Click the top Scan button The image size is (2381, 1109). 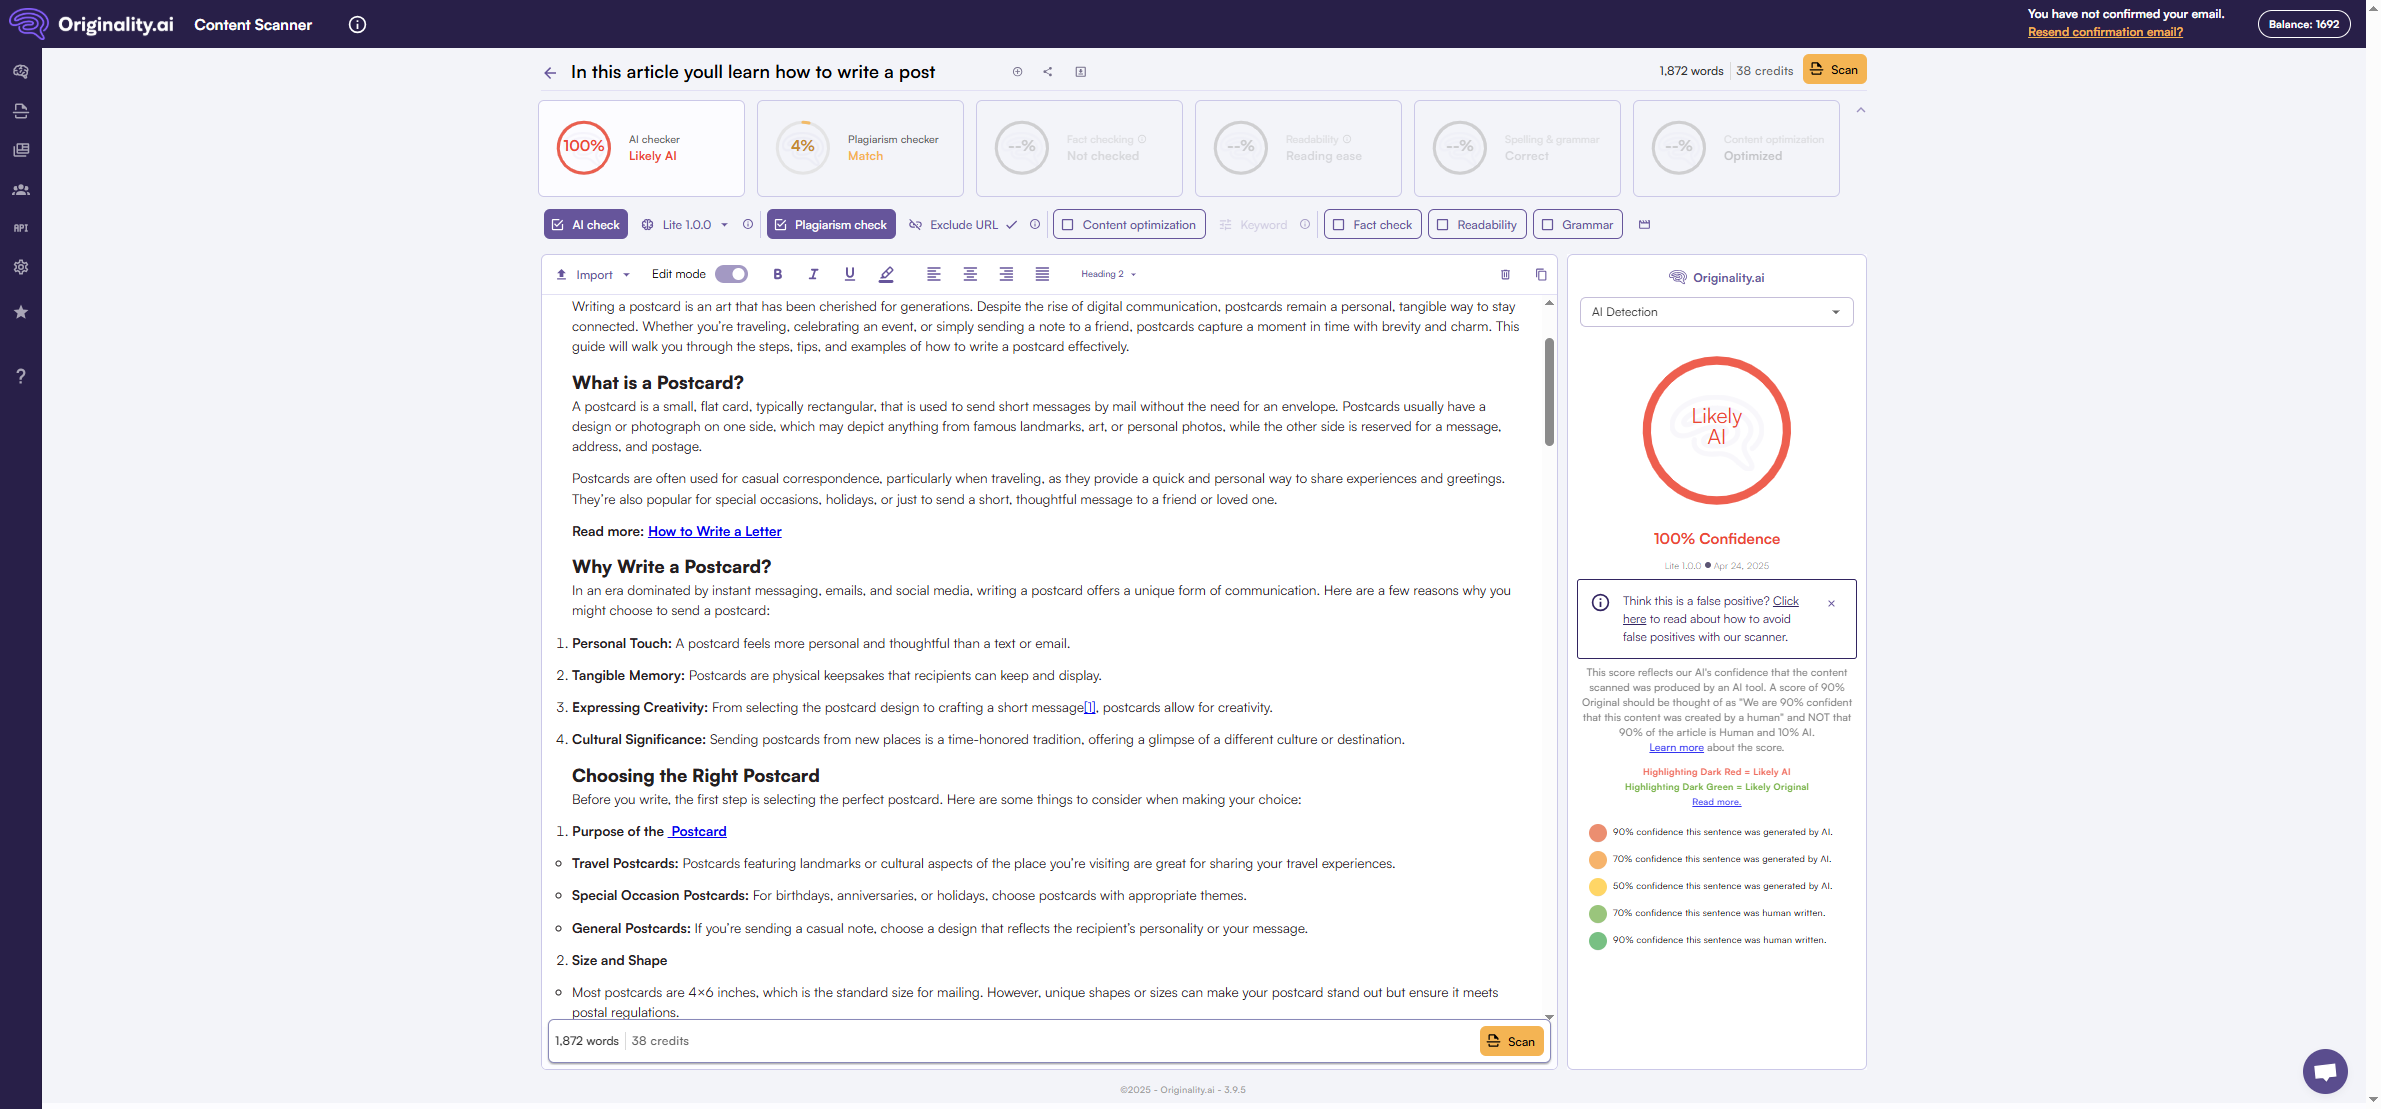[x=1834, y=70]
